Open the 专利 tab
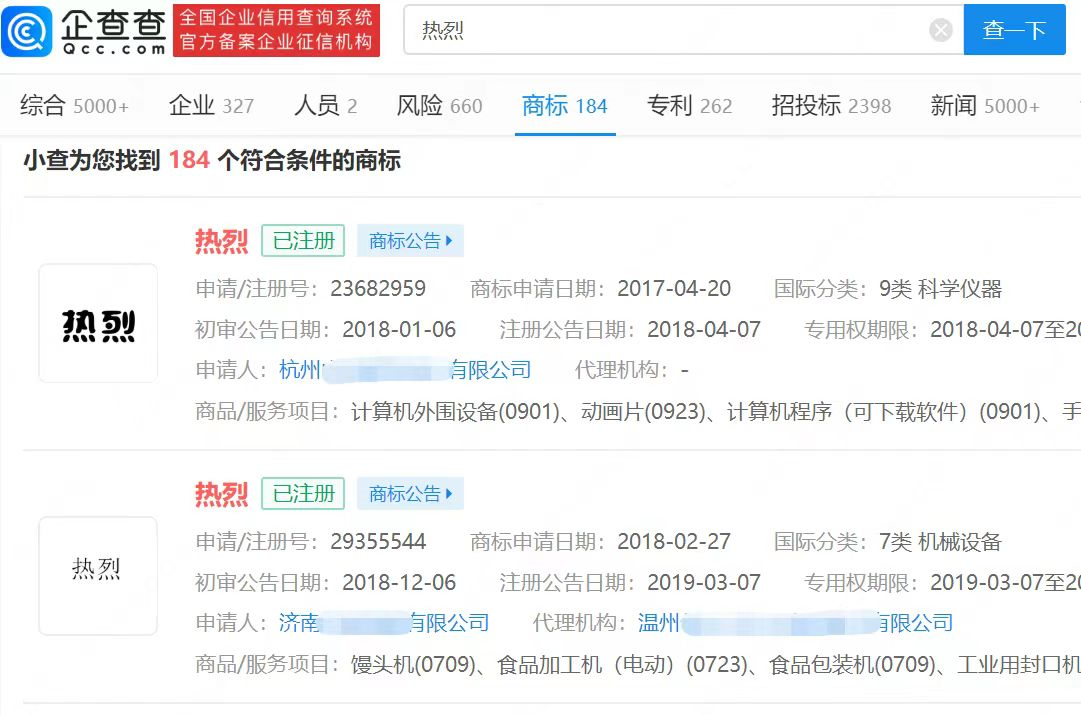 click(689, 106)
